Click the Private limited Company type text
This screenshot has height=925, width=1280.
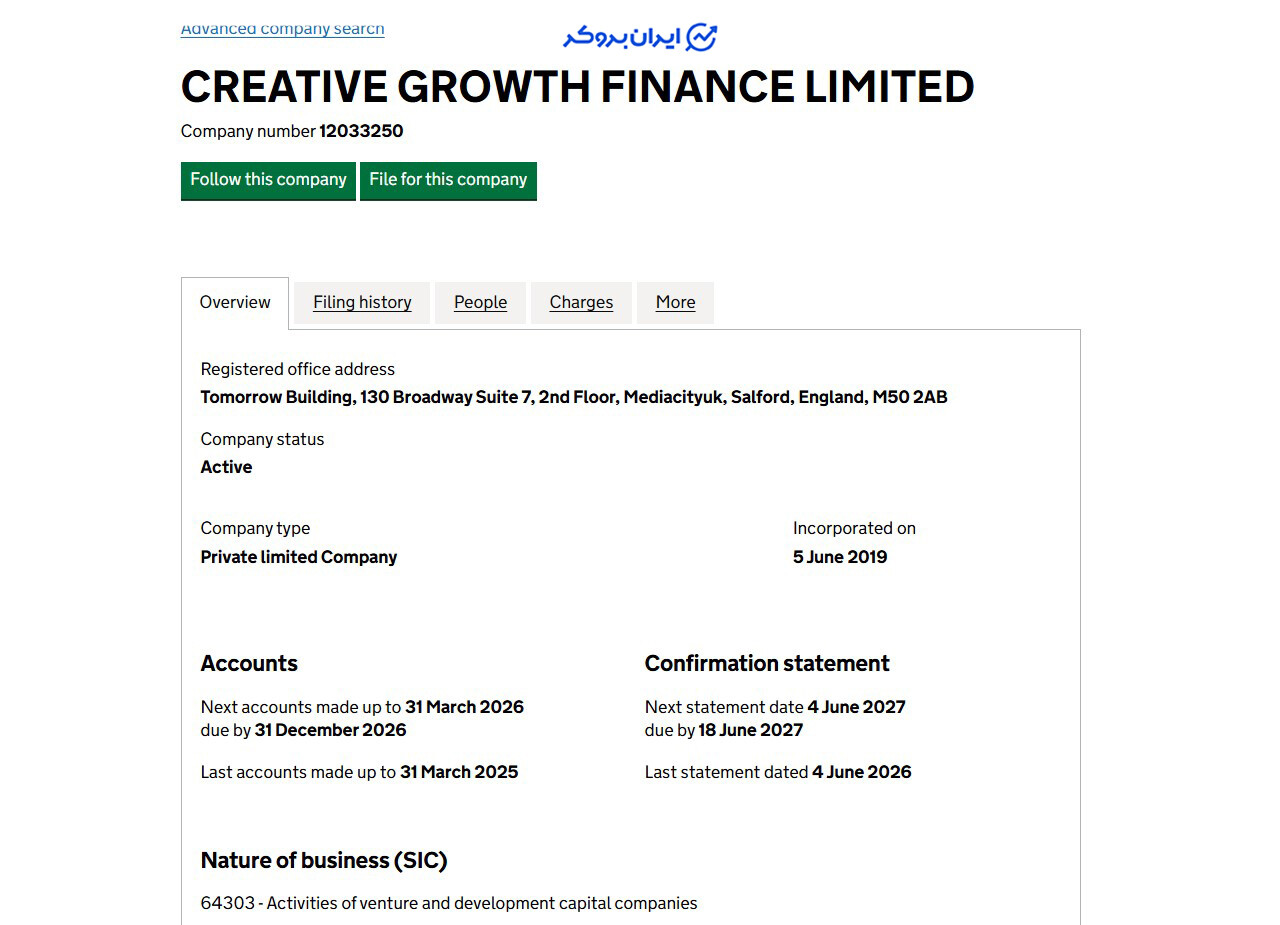299,557
